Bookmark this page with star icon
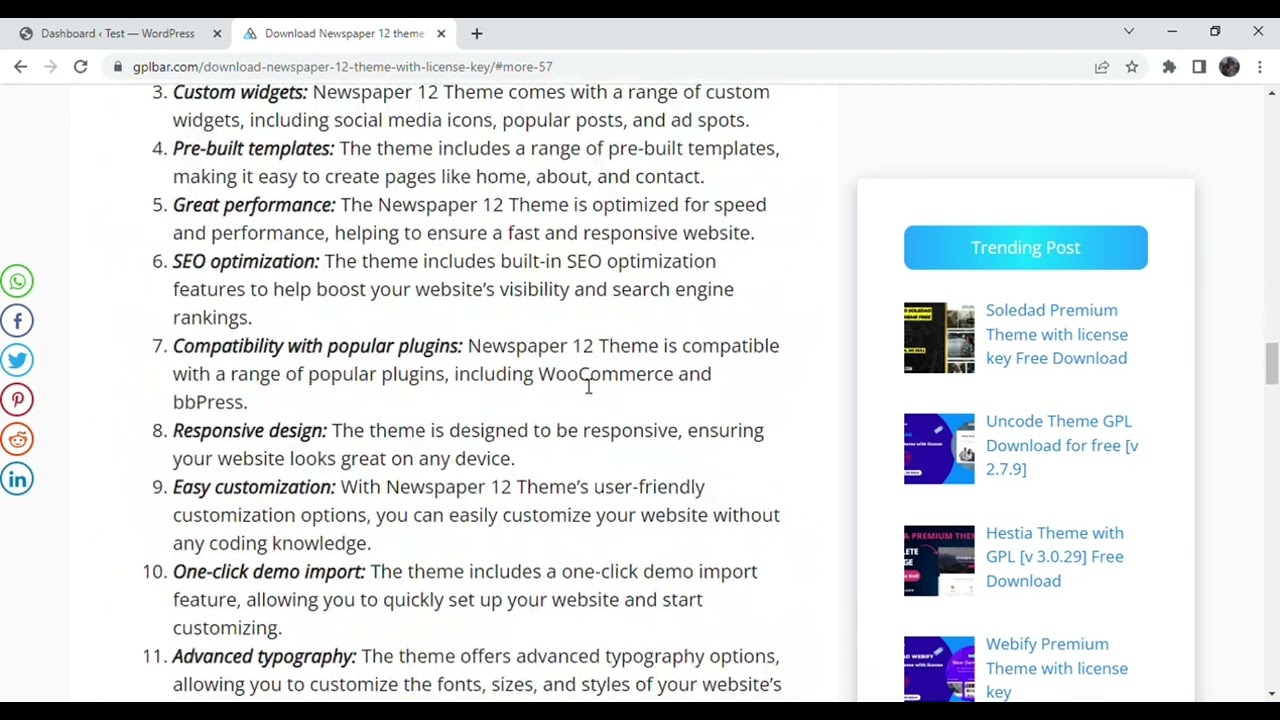1280x720 pixels. point(1132,67)
